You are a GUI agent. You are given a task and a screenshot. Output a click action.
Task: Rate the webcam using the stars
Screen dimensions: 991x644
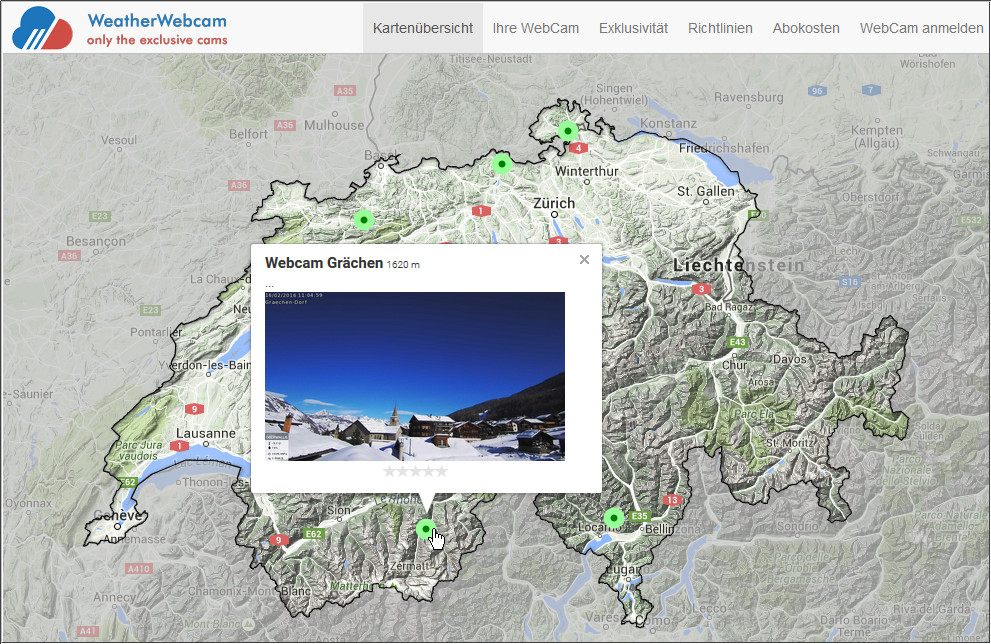click(x=415, y=471)
